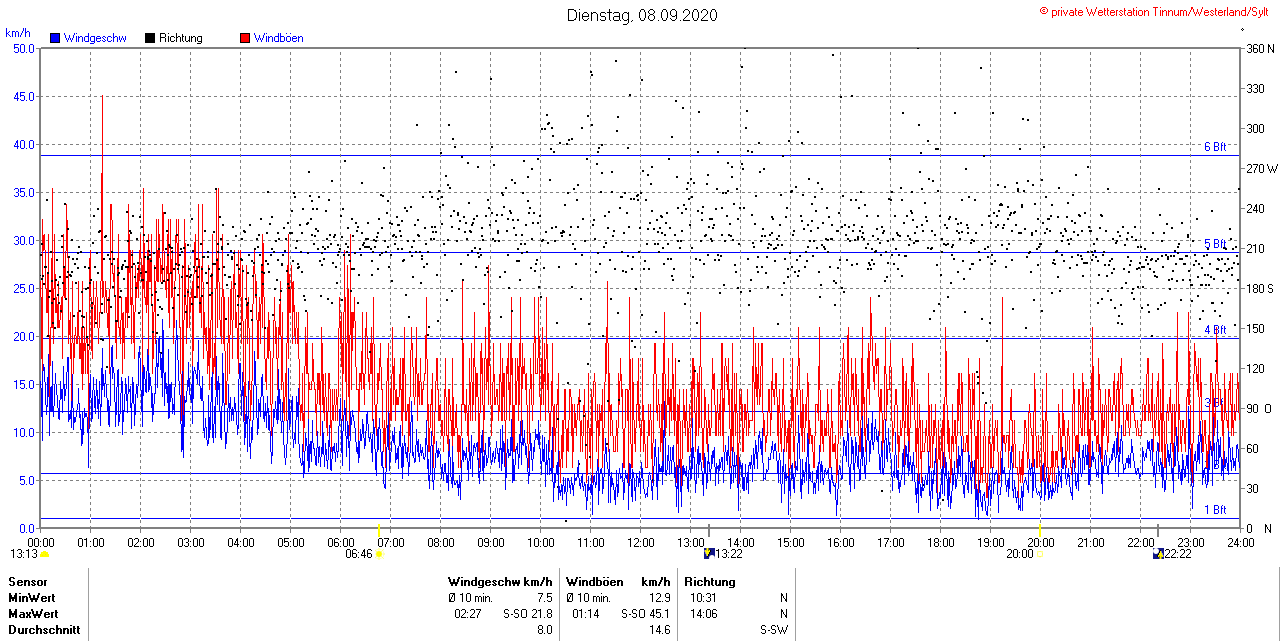The height and width of the screenshot is (641, 1280).
Task: Select the Windböen legend label
Action: 279,38
